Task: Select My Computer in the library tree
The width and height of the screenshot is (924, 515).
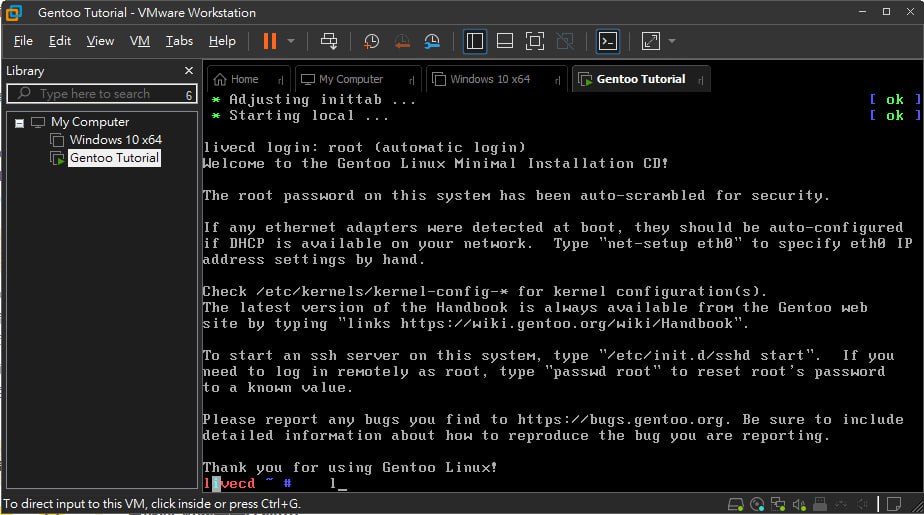Action: click(90, 122)
